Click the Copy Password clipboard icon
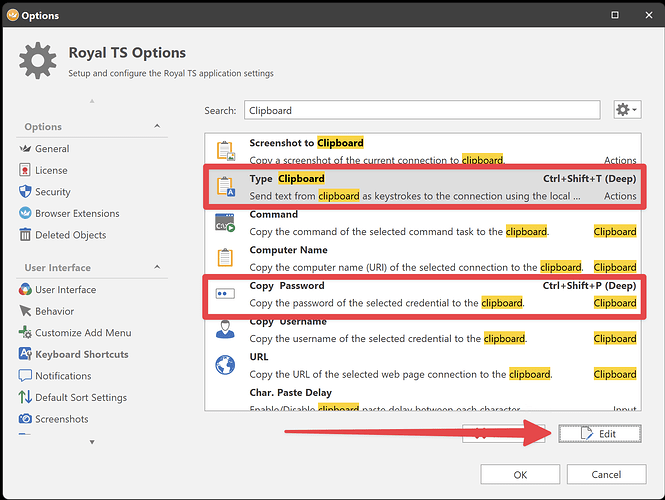 click(x=226, y=294)
